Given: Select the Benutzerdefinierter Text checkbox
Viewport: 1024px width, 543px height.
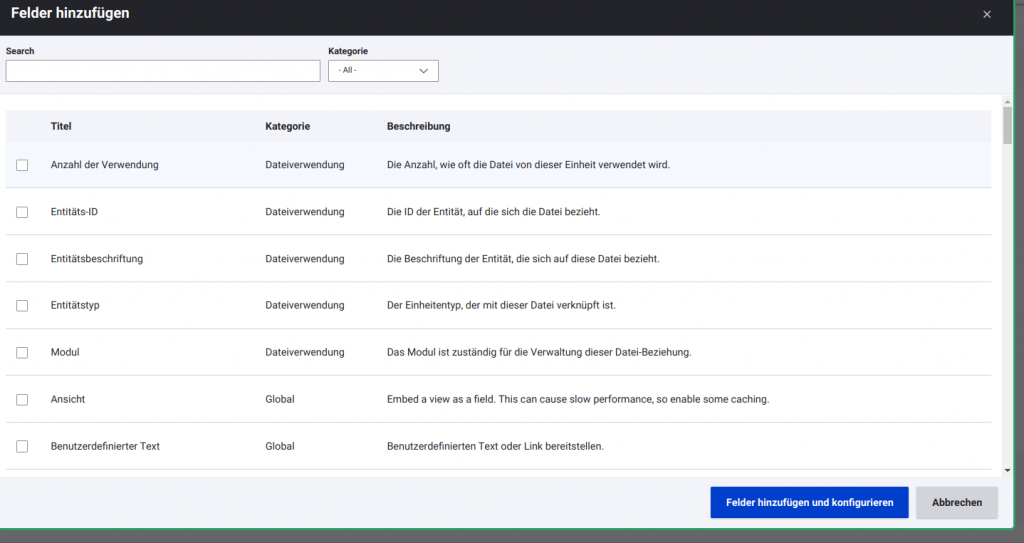Looking at the screenshot, I should (x=22, y=447).
